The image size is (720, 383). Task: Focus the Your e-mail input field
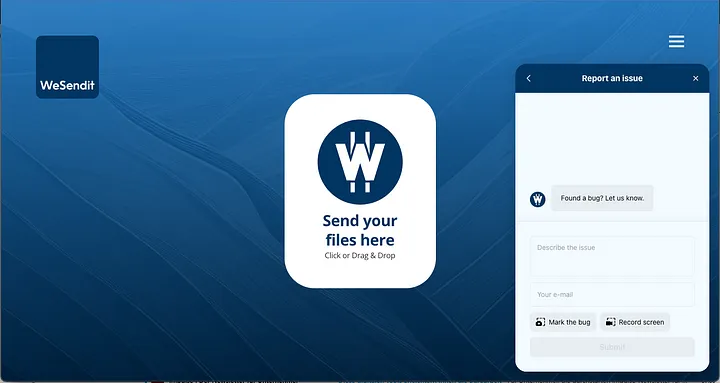(612, 294)
